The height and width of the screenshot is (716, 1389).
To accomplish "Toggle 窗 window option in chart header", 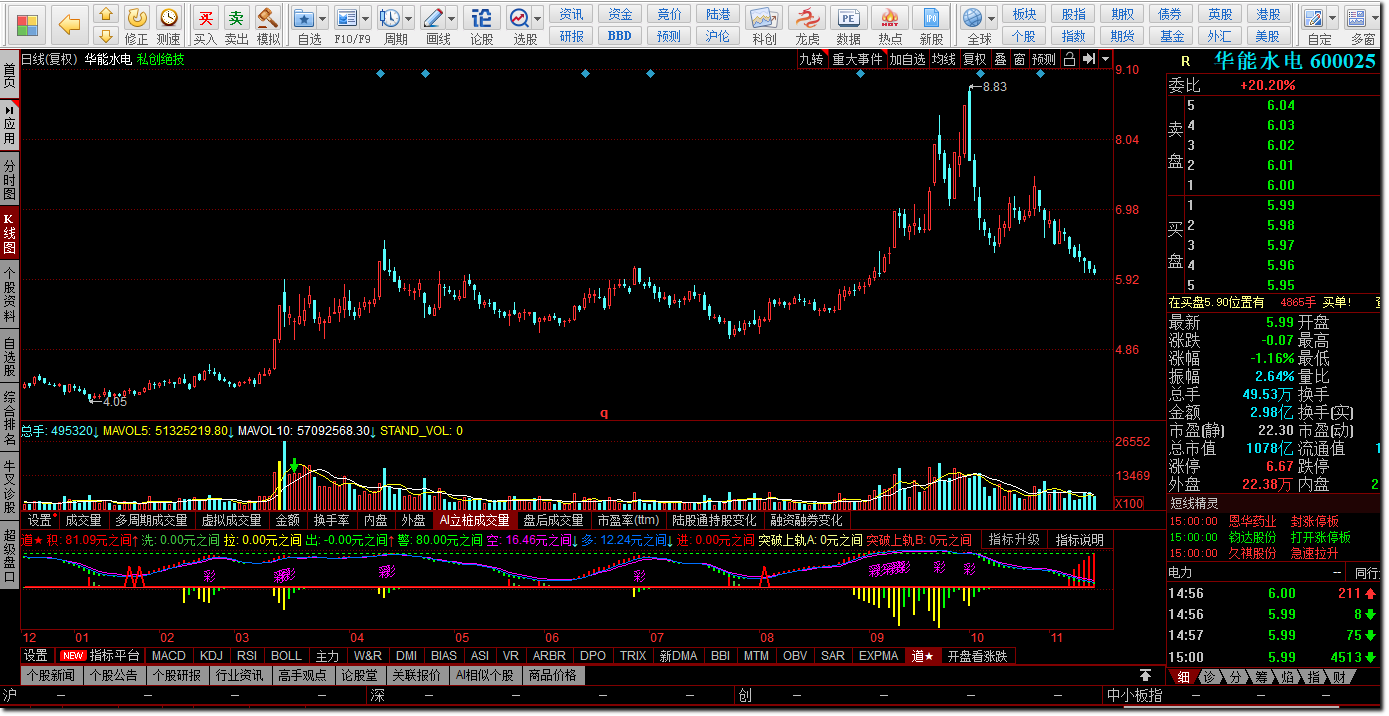I will pyautogui.click(x=1019, y=59).
